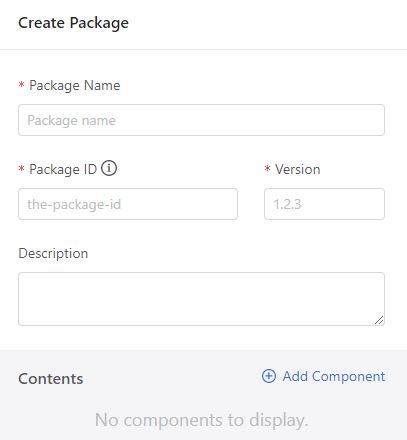
Task: Click the Version field label
Action: pos(297,169)
